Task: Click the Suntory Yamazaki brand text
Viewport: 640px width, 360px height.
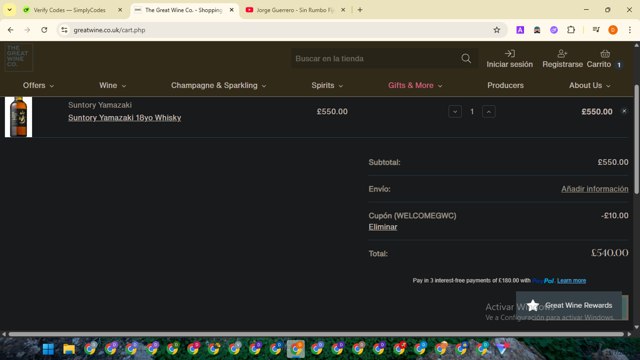Action: point(100,105)
